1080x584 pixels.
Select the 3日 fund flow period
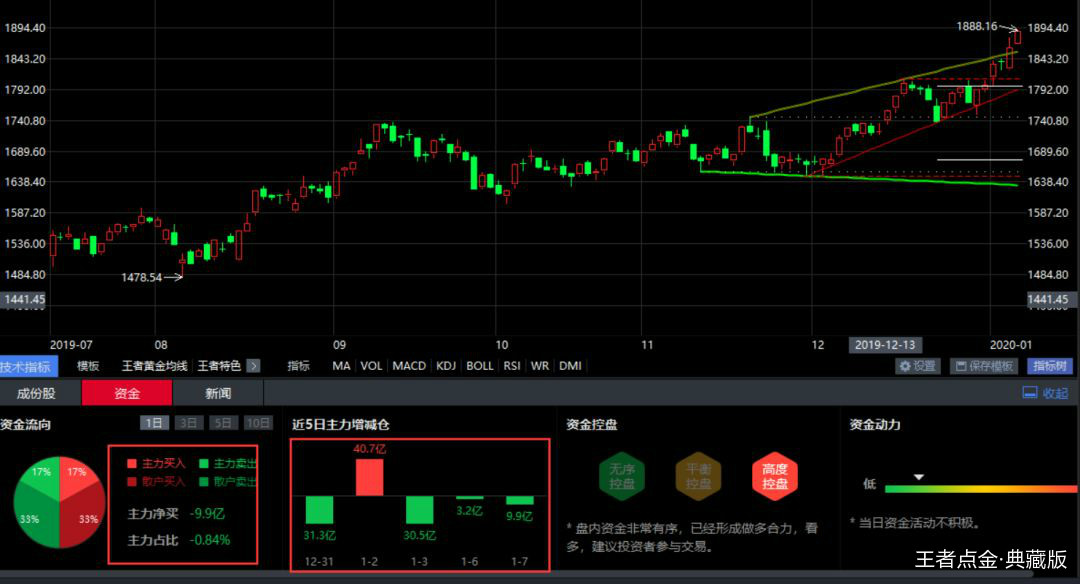[x=189, y=423]
